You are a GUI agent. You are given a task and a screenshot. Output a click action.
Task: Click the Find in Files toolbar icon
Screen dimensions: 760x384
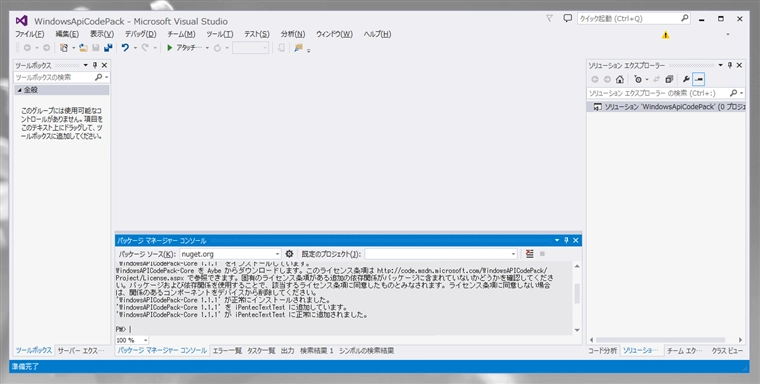299,48
